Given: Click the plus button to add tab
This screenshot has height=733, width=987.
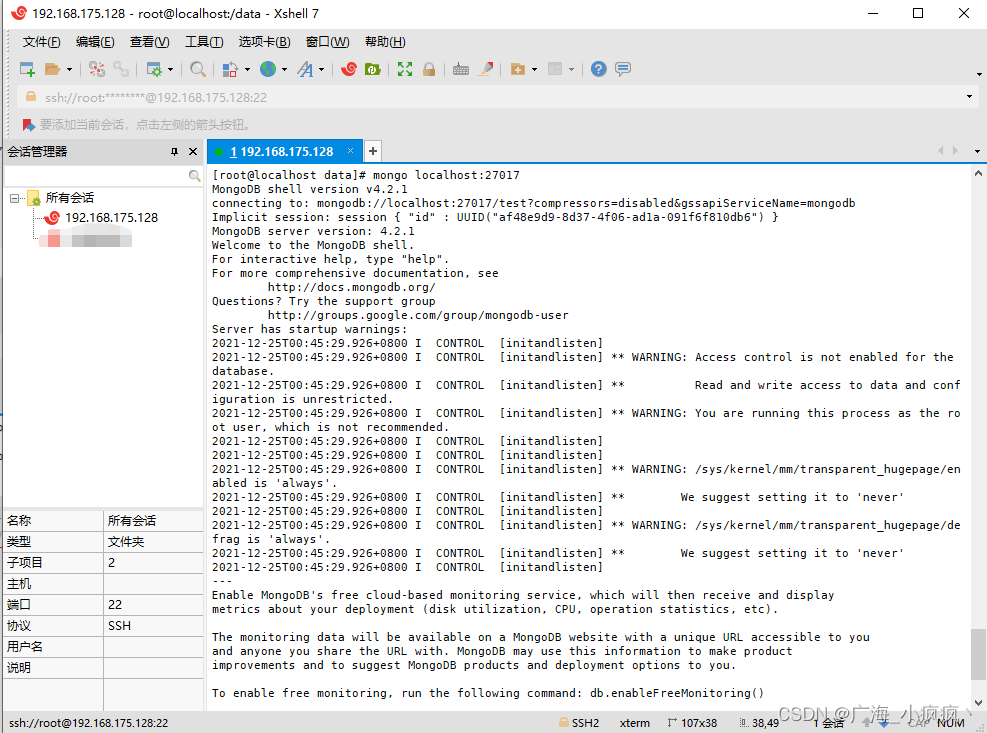Looking at the screenshot, I should 373,151.
